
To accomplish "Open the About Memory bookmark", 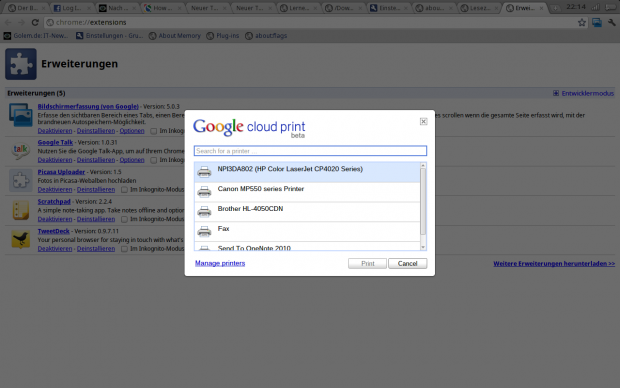I will click(174, 36).
